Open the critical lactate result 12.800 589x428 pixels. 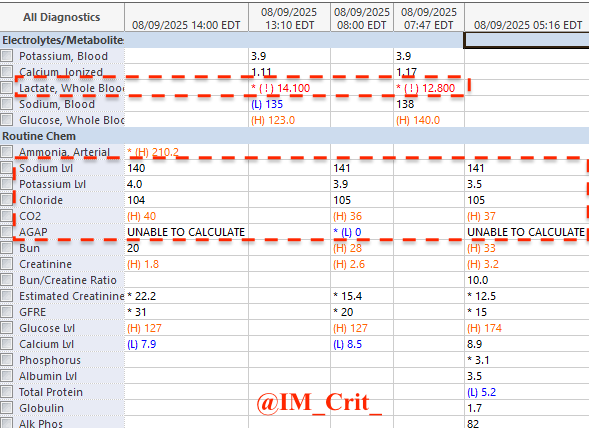click(x=426, y=88)
